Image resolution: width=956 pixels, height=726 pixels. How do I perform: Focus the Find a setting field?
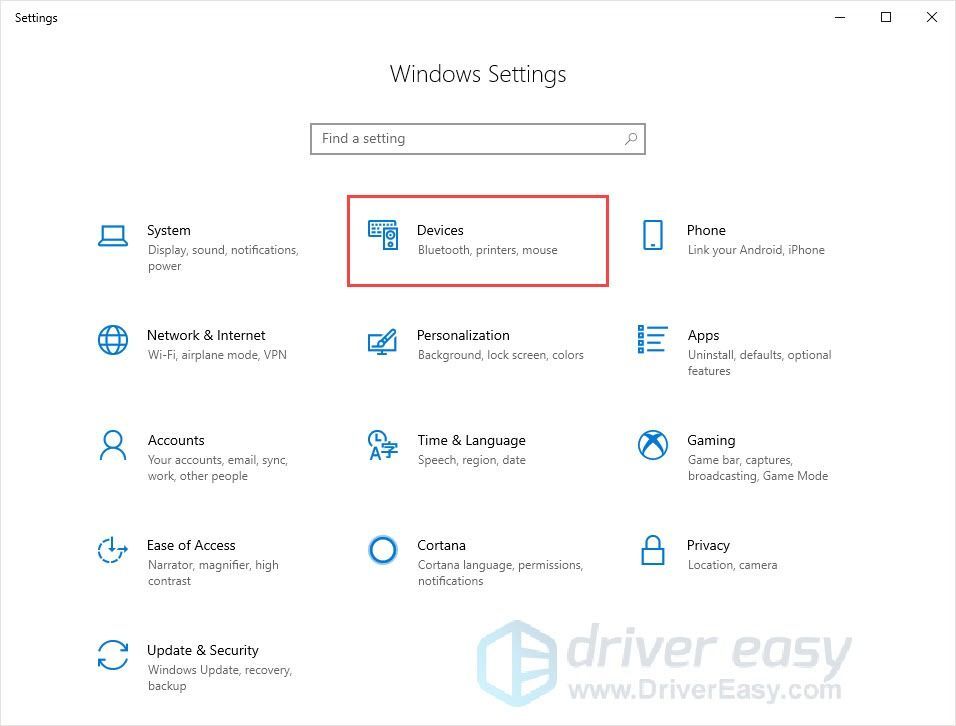[x=477, y=139]
